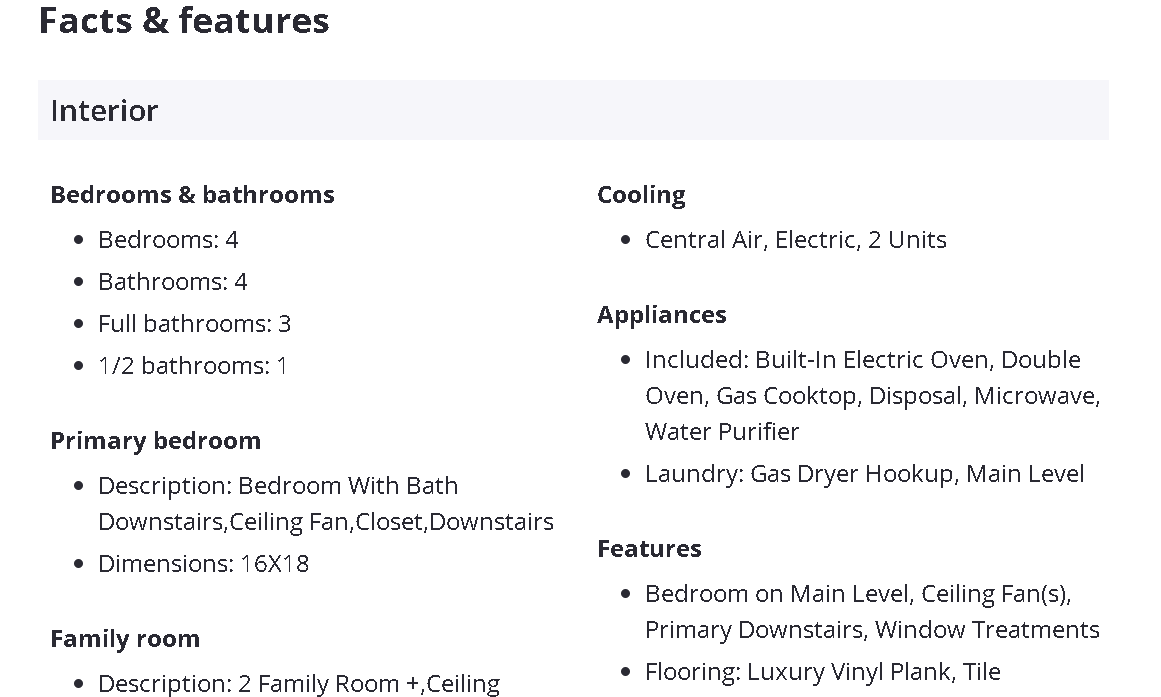Viewport: 1161px width, 697px height.
Task: Click the Central Air, Electric, 2 Units item
Action: tap(795, 240)
